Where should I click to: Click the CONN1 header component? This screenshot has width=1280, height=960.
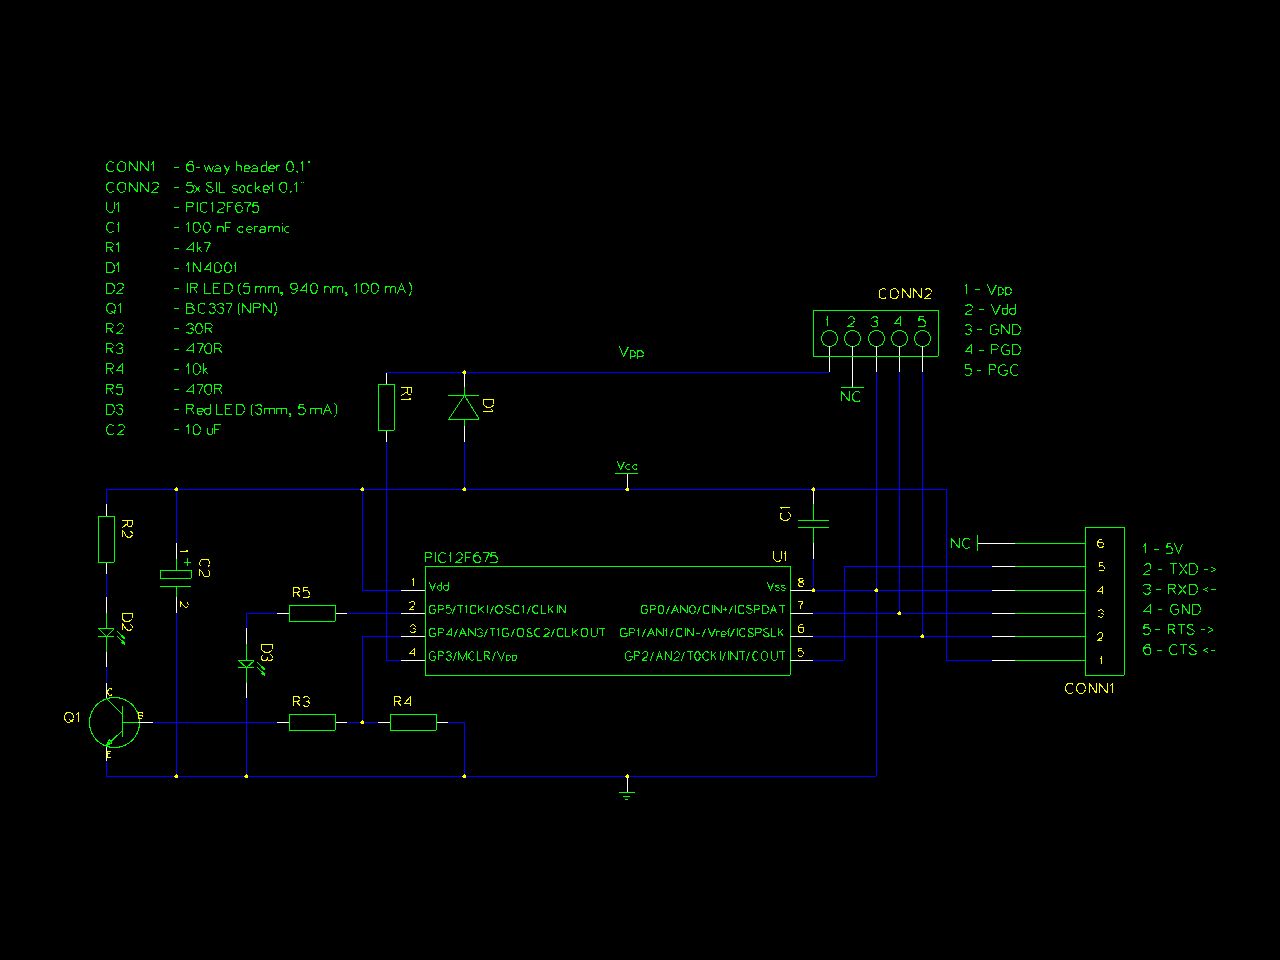pos(1105,602)
